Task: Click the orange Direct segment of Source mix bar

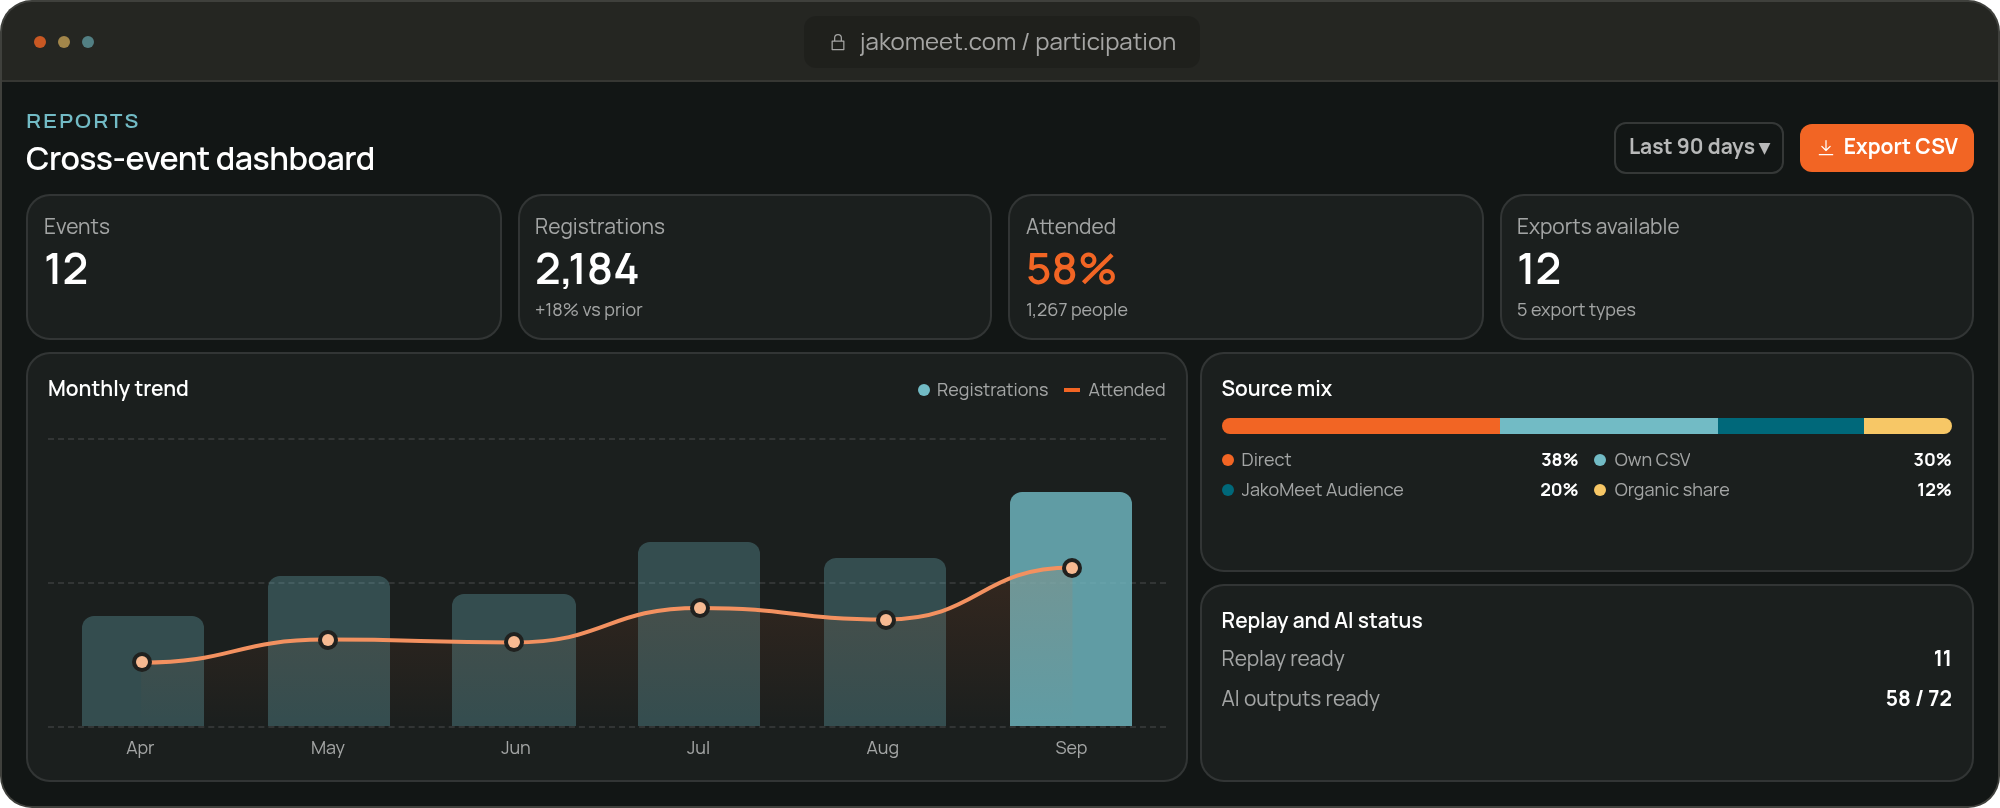Action: click(1360, 426)
